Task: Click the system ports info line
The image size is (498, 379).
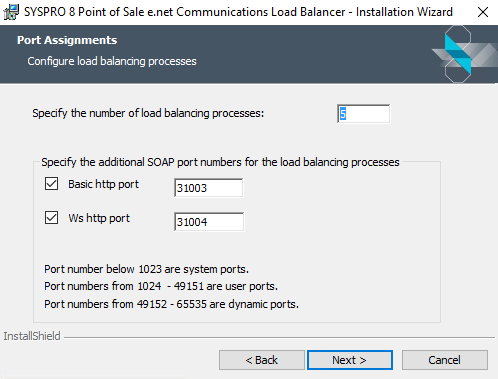Action: point(146,269)
